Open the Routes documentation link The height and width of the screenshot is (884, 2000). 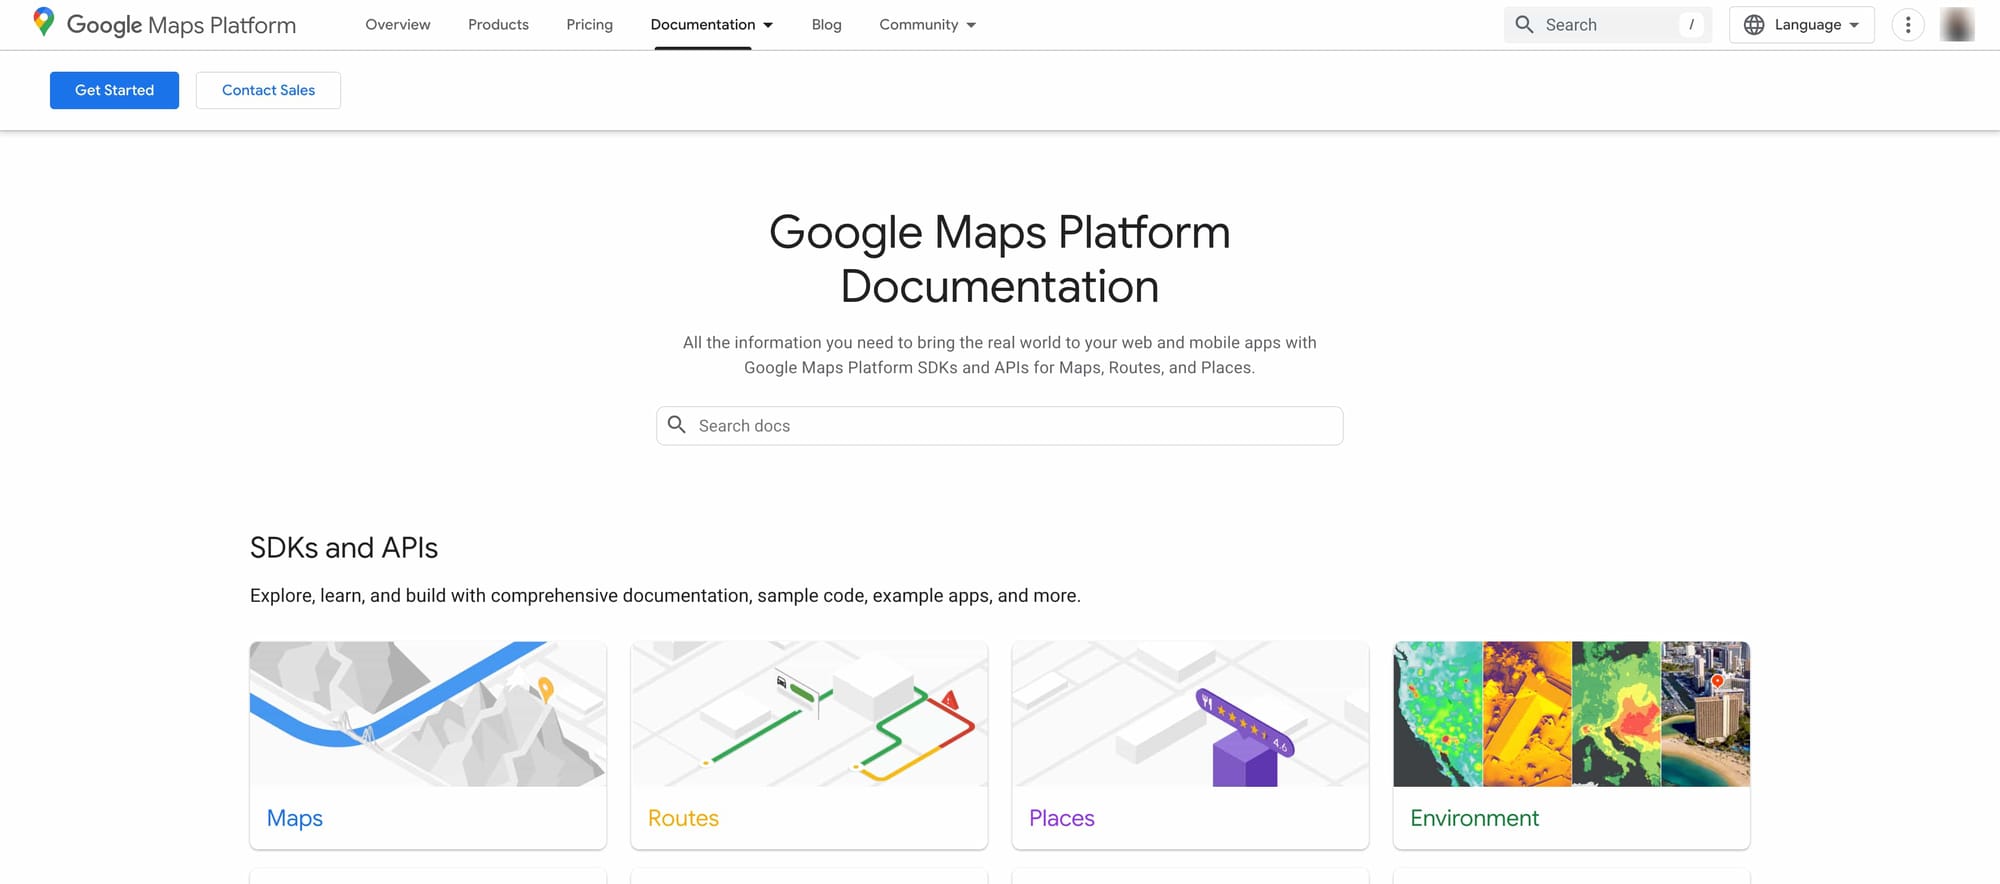[683, 818]
